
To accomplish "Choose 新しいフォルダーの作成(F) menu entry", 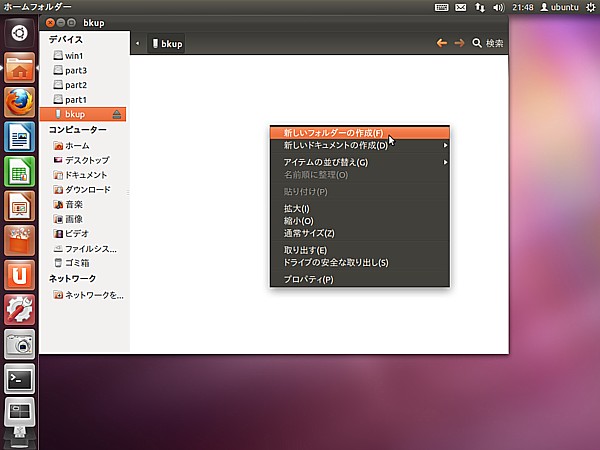I will 360,133.
